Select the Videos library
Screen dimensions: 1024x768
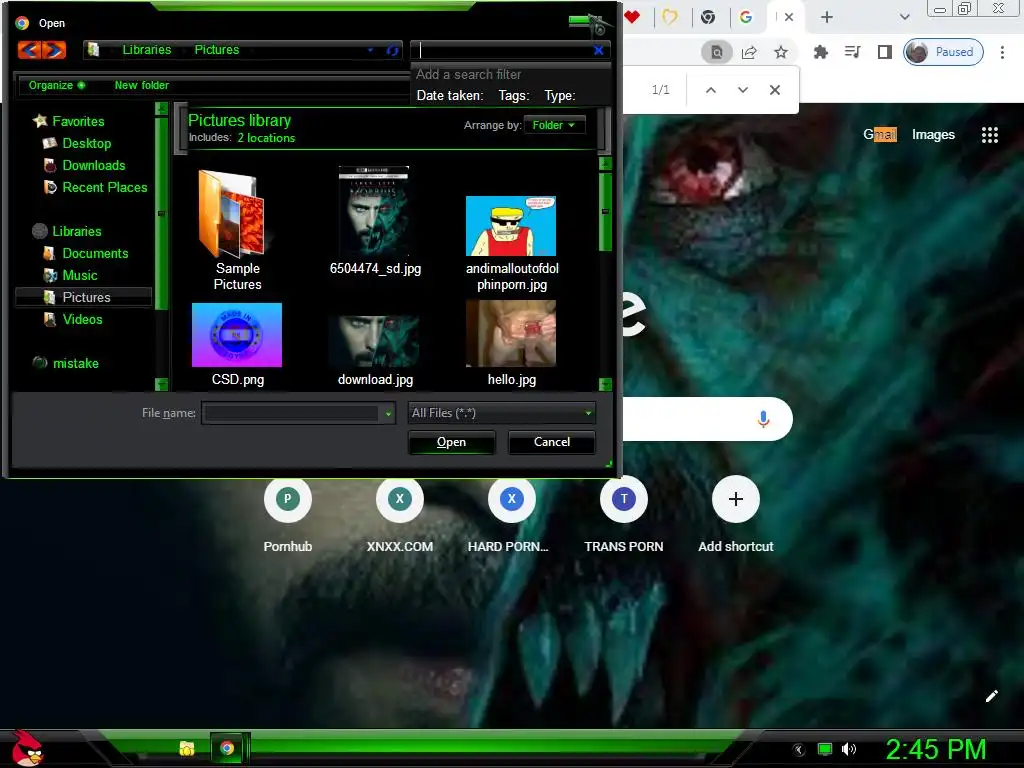(82, 319)
